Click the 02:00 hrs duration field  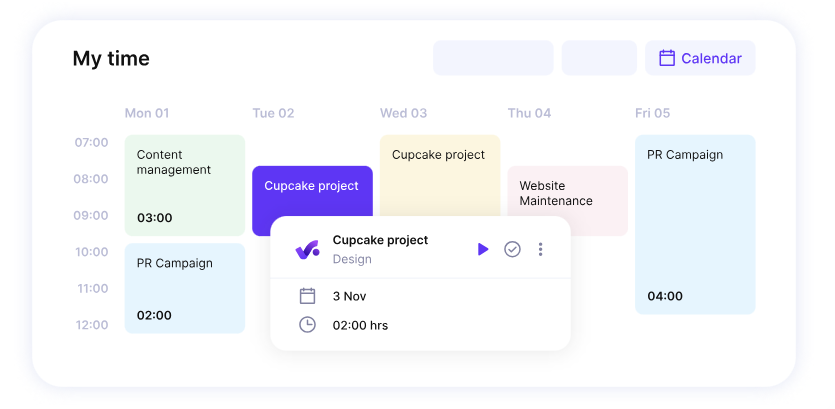tap(360, 325)
